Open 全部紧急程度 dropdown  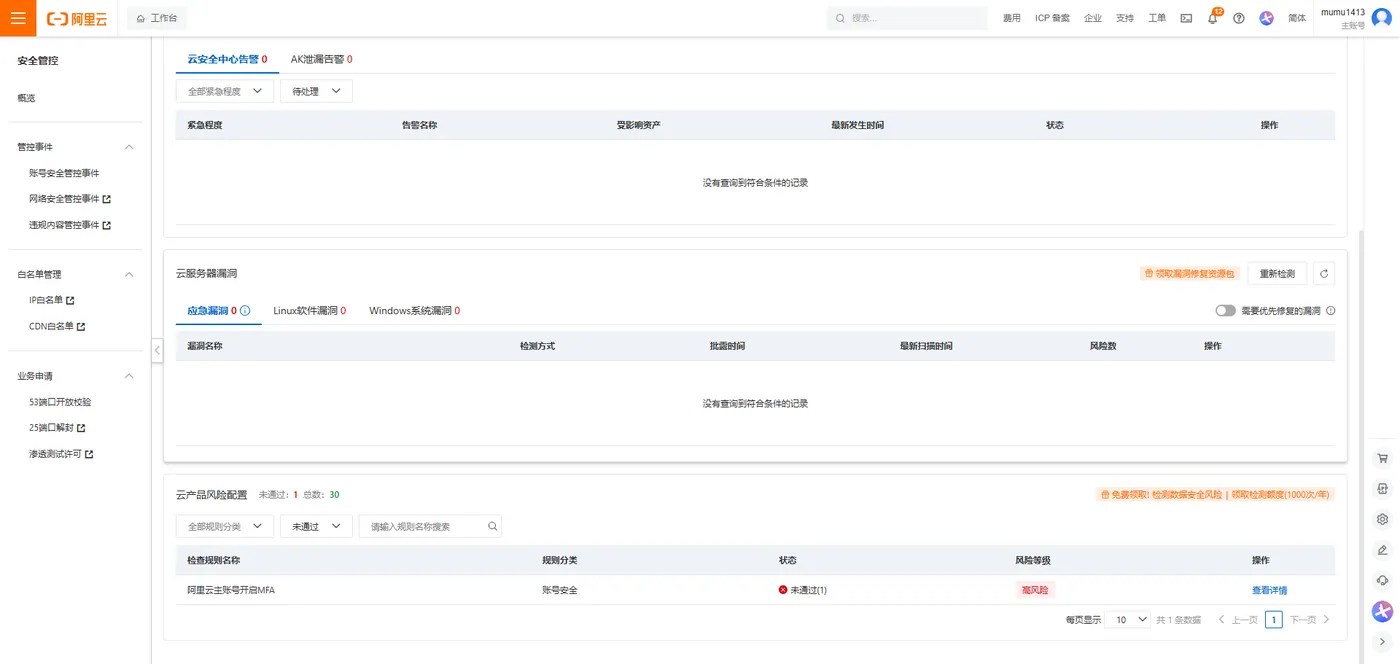click(x=225, y=91)
